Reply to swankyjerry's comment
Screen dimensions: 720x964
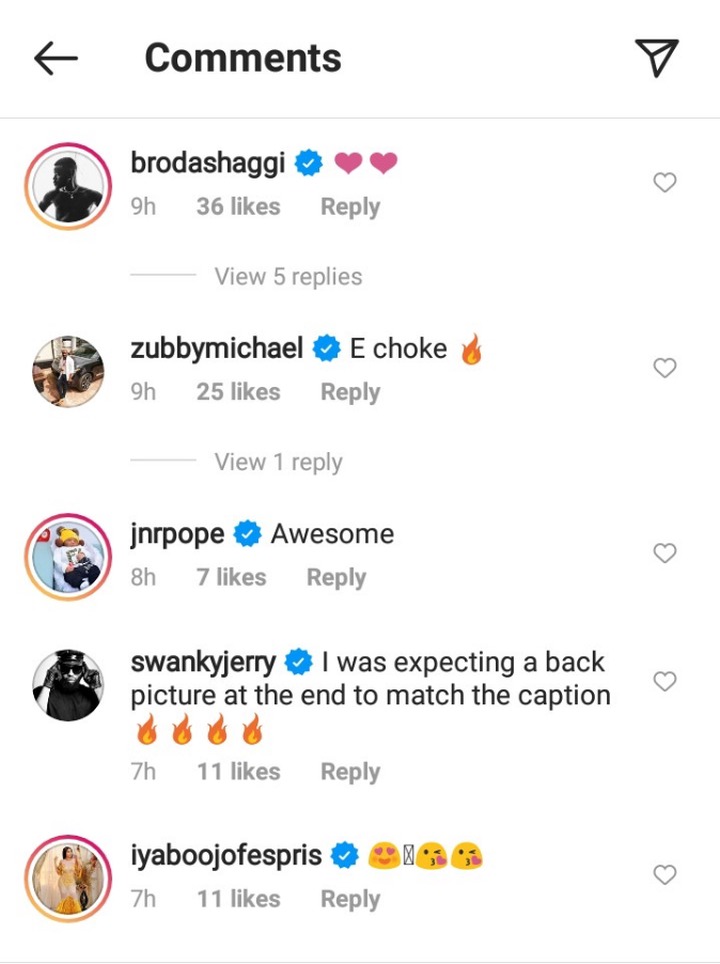350,772
